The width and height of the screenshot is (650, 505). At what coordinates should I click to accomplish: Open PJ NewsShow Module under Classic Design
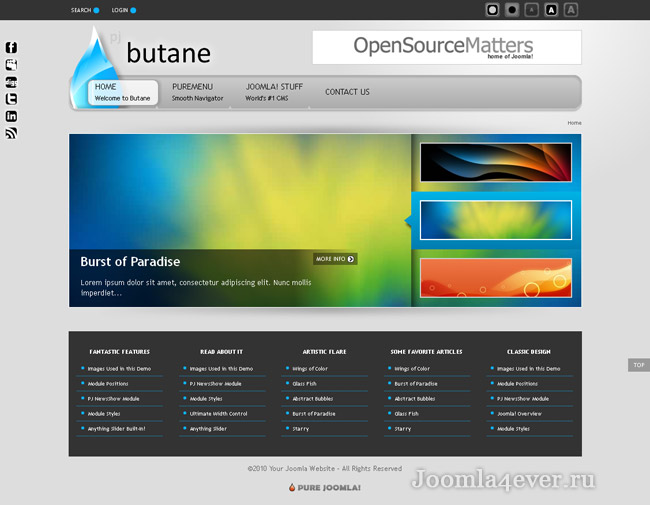(x=523, y=398)
